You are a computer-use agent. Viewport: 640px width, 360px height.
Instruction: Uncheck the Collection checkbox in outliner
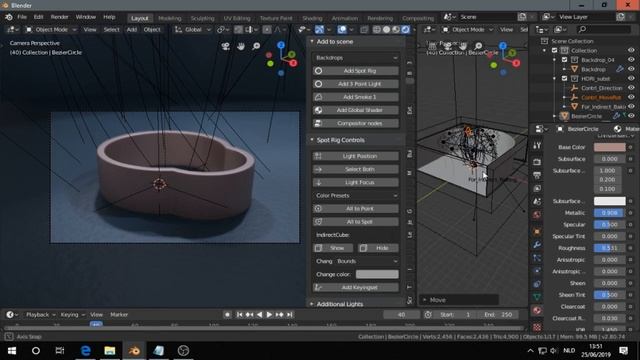554,51
